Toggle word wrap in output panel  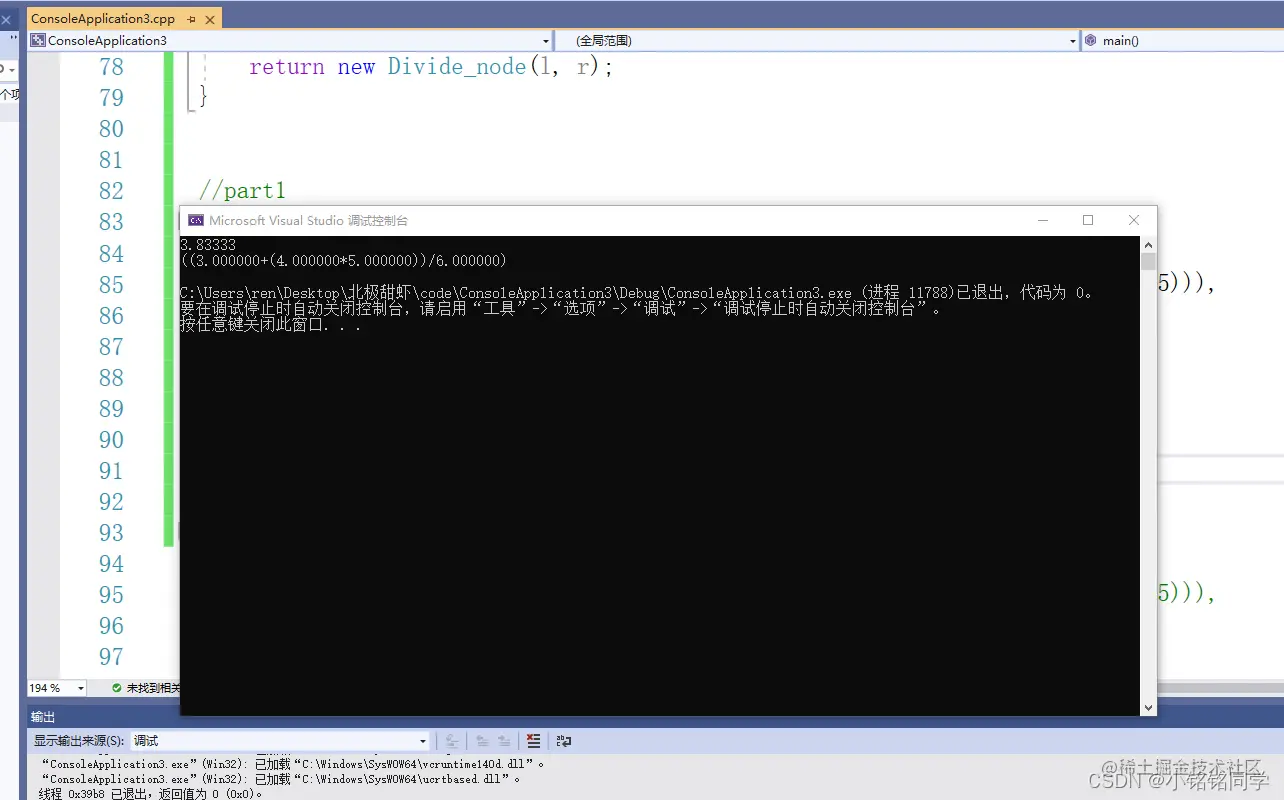coord(564,741)
